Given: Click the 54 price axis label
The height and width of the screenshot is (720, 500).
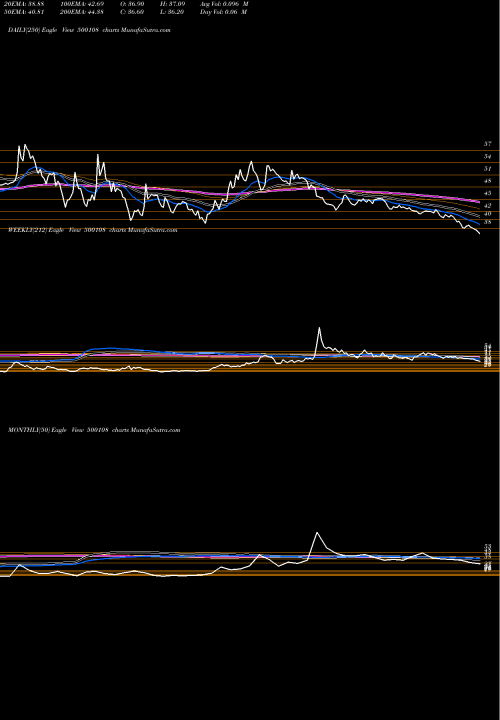Looking at the screenshot, I should point(488,157).
